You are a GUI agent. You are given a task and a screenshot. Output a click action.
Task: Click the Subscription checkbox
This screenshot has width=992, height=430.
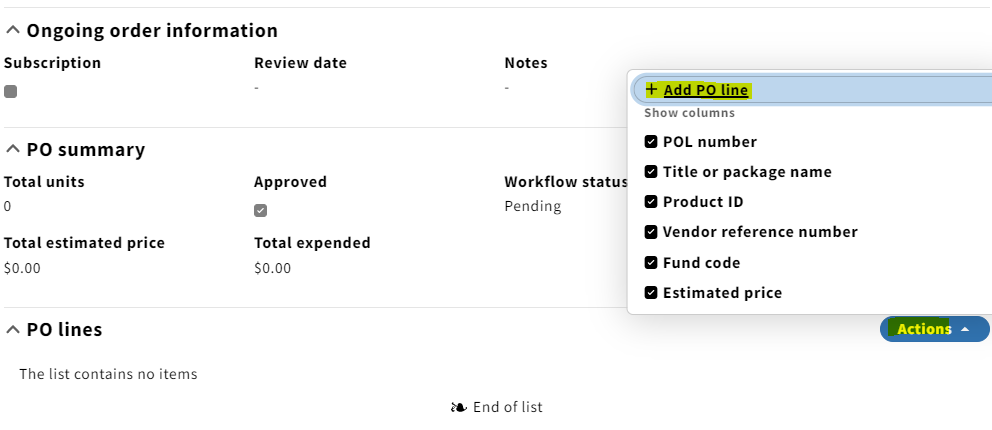10,92
